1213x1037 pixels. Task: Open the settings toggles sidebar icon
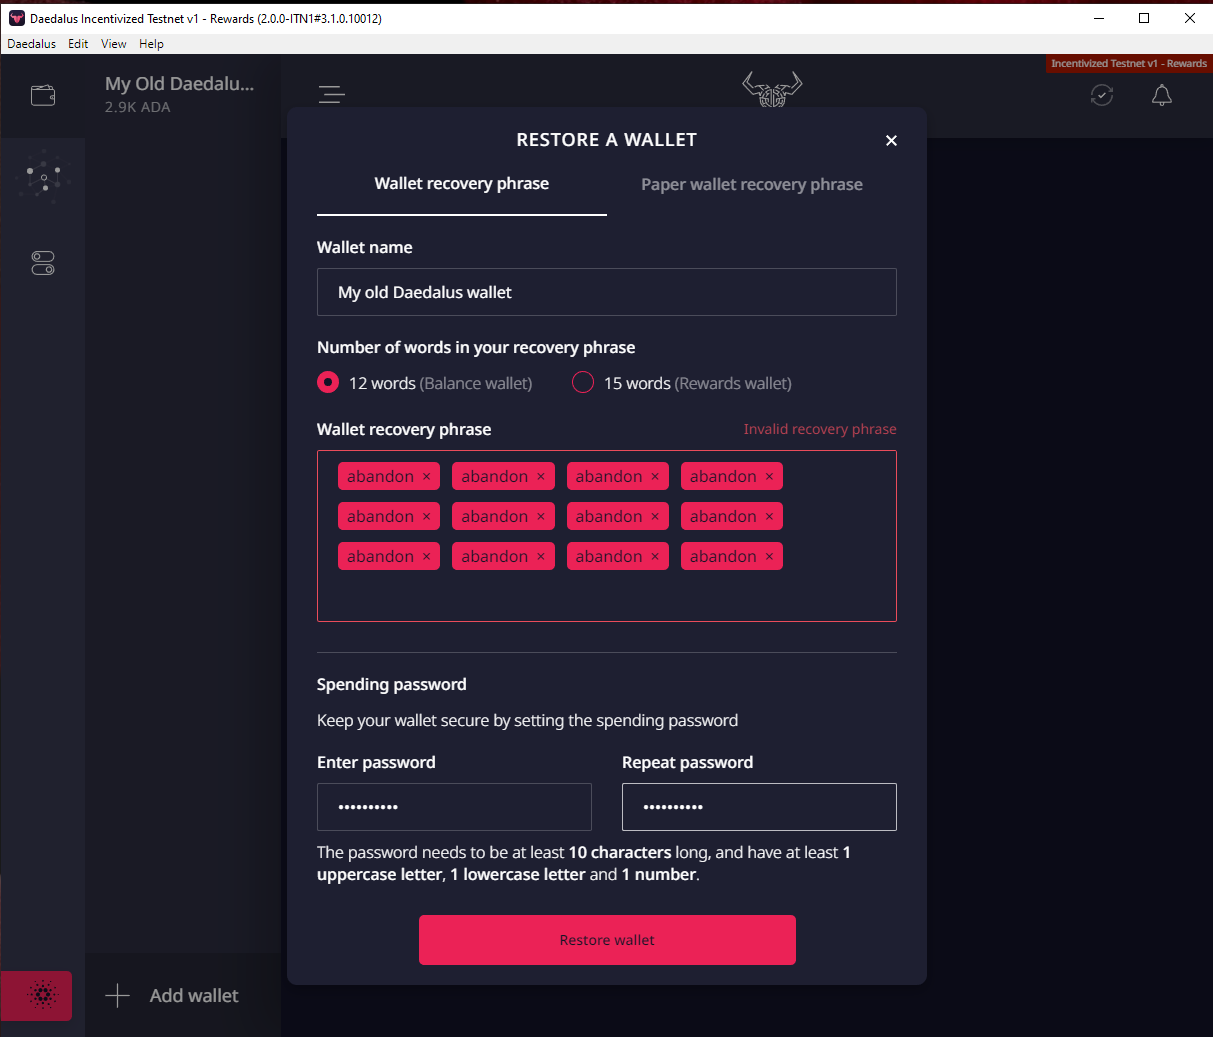[43, 263]
